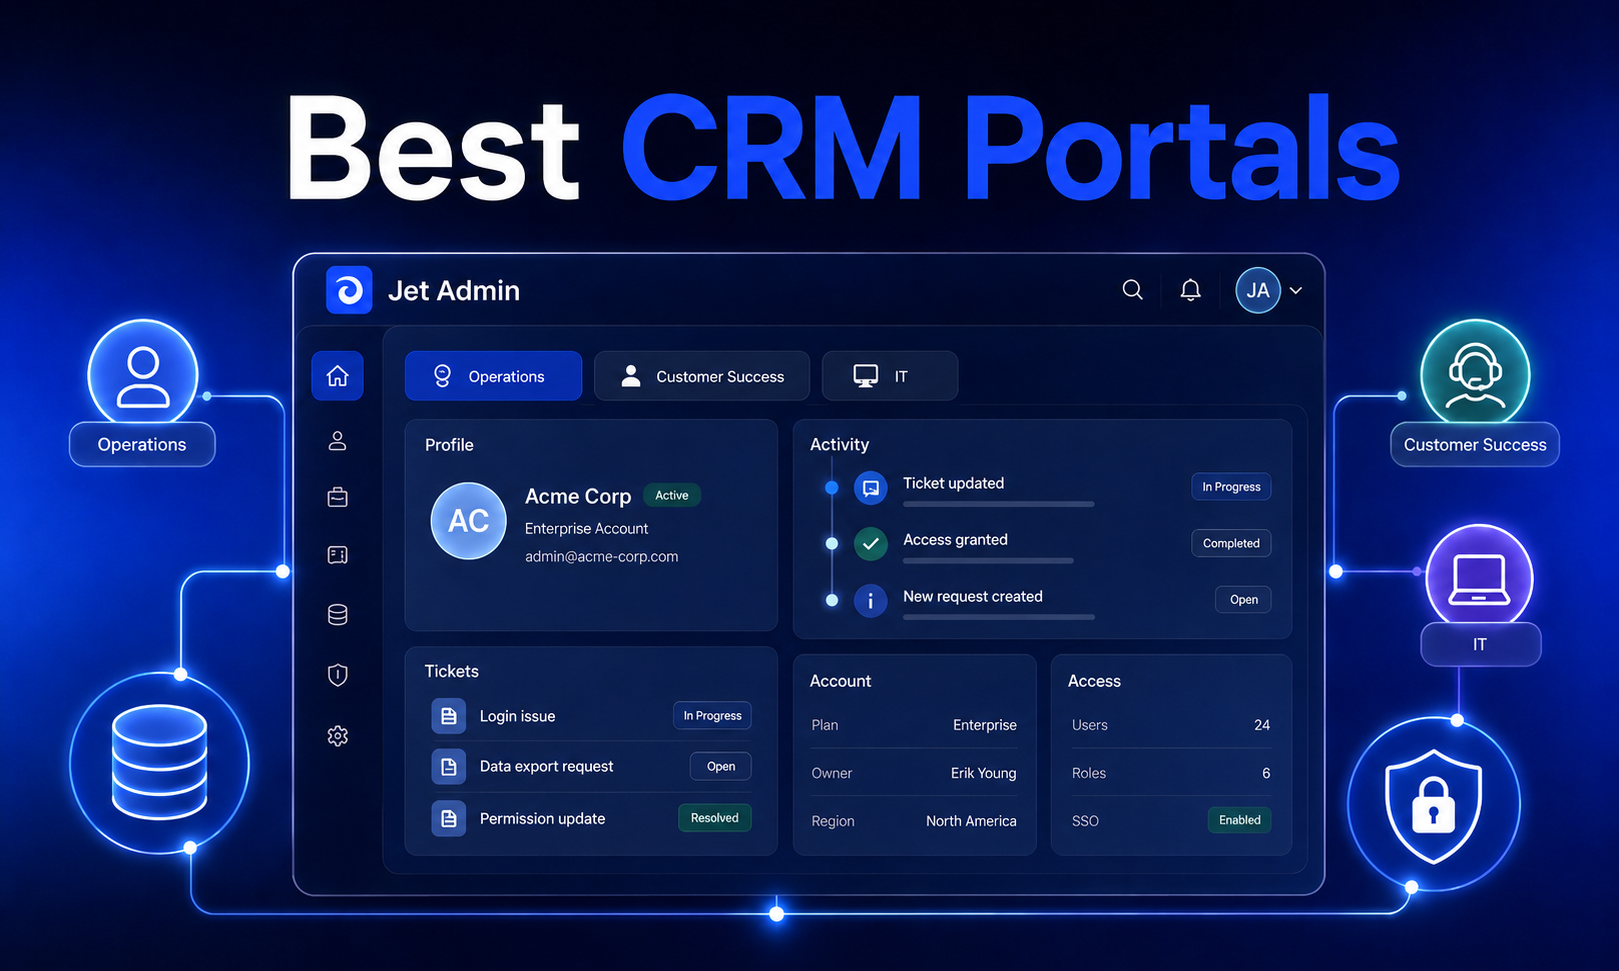Click the Login issue document icon
The image size is (1619, 971).
449,716
